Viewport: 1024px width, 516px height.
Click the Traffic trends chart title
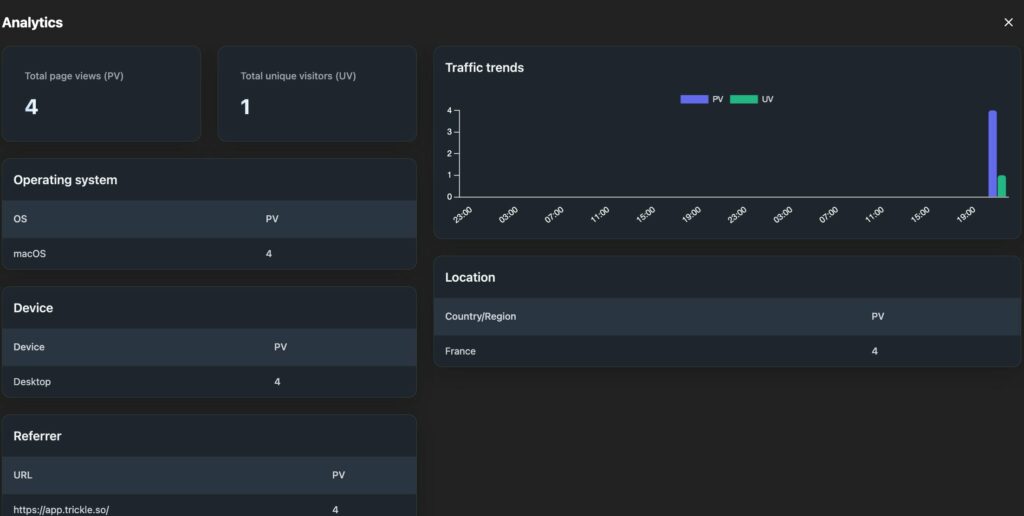tap(484, 68)
